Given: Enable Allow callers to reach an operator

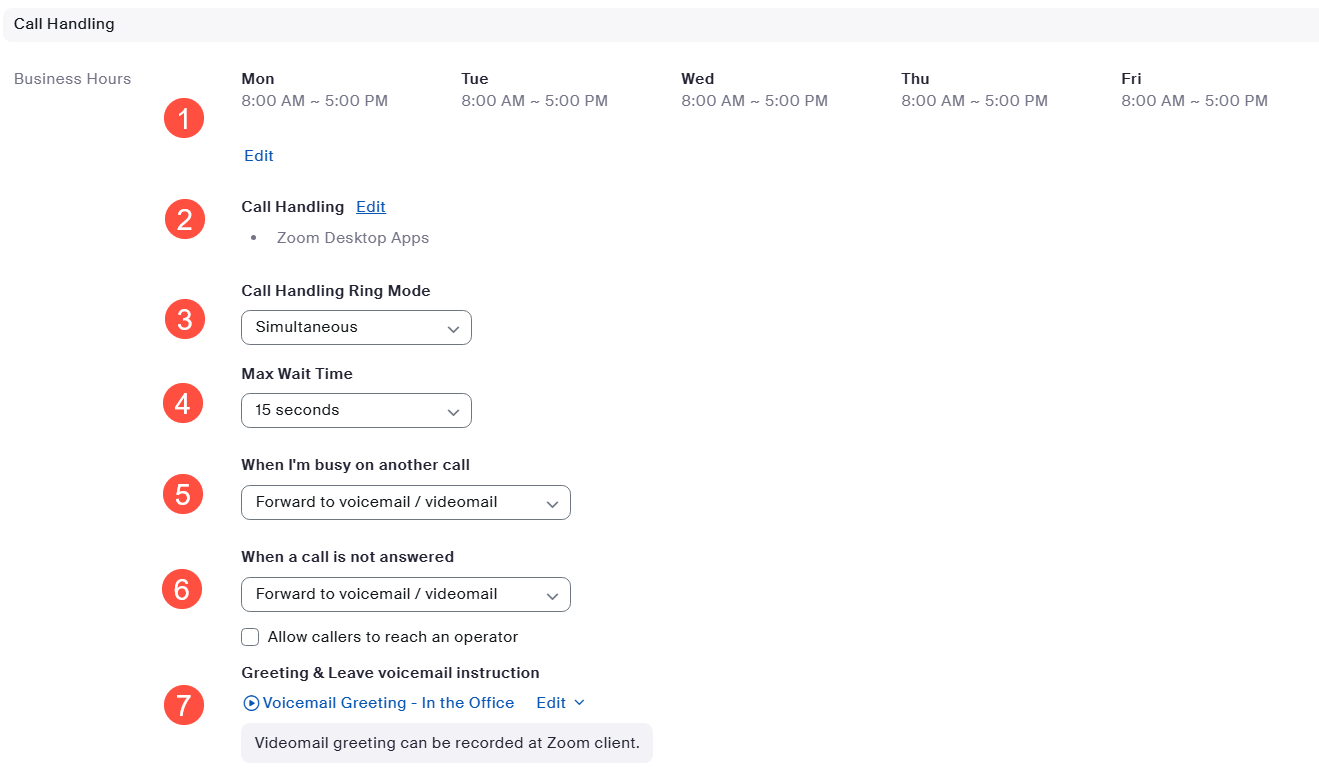Looking at the screenshot, I should coord(250,637).
